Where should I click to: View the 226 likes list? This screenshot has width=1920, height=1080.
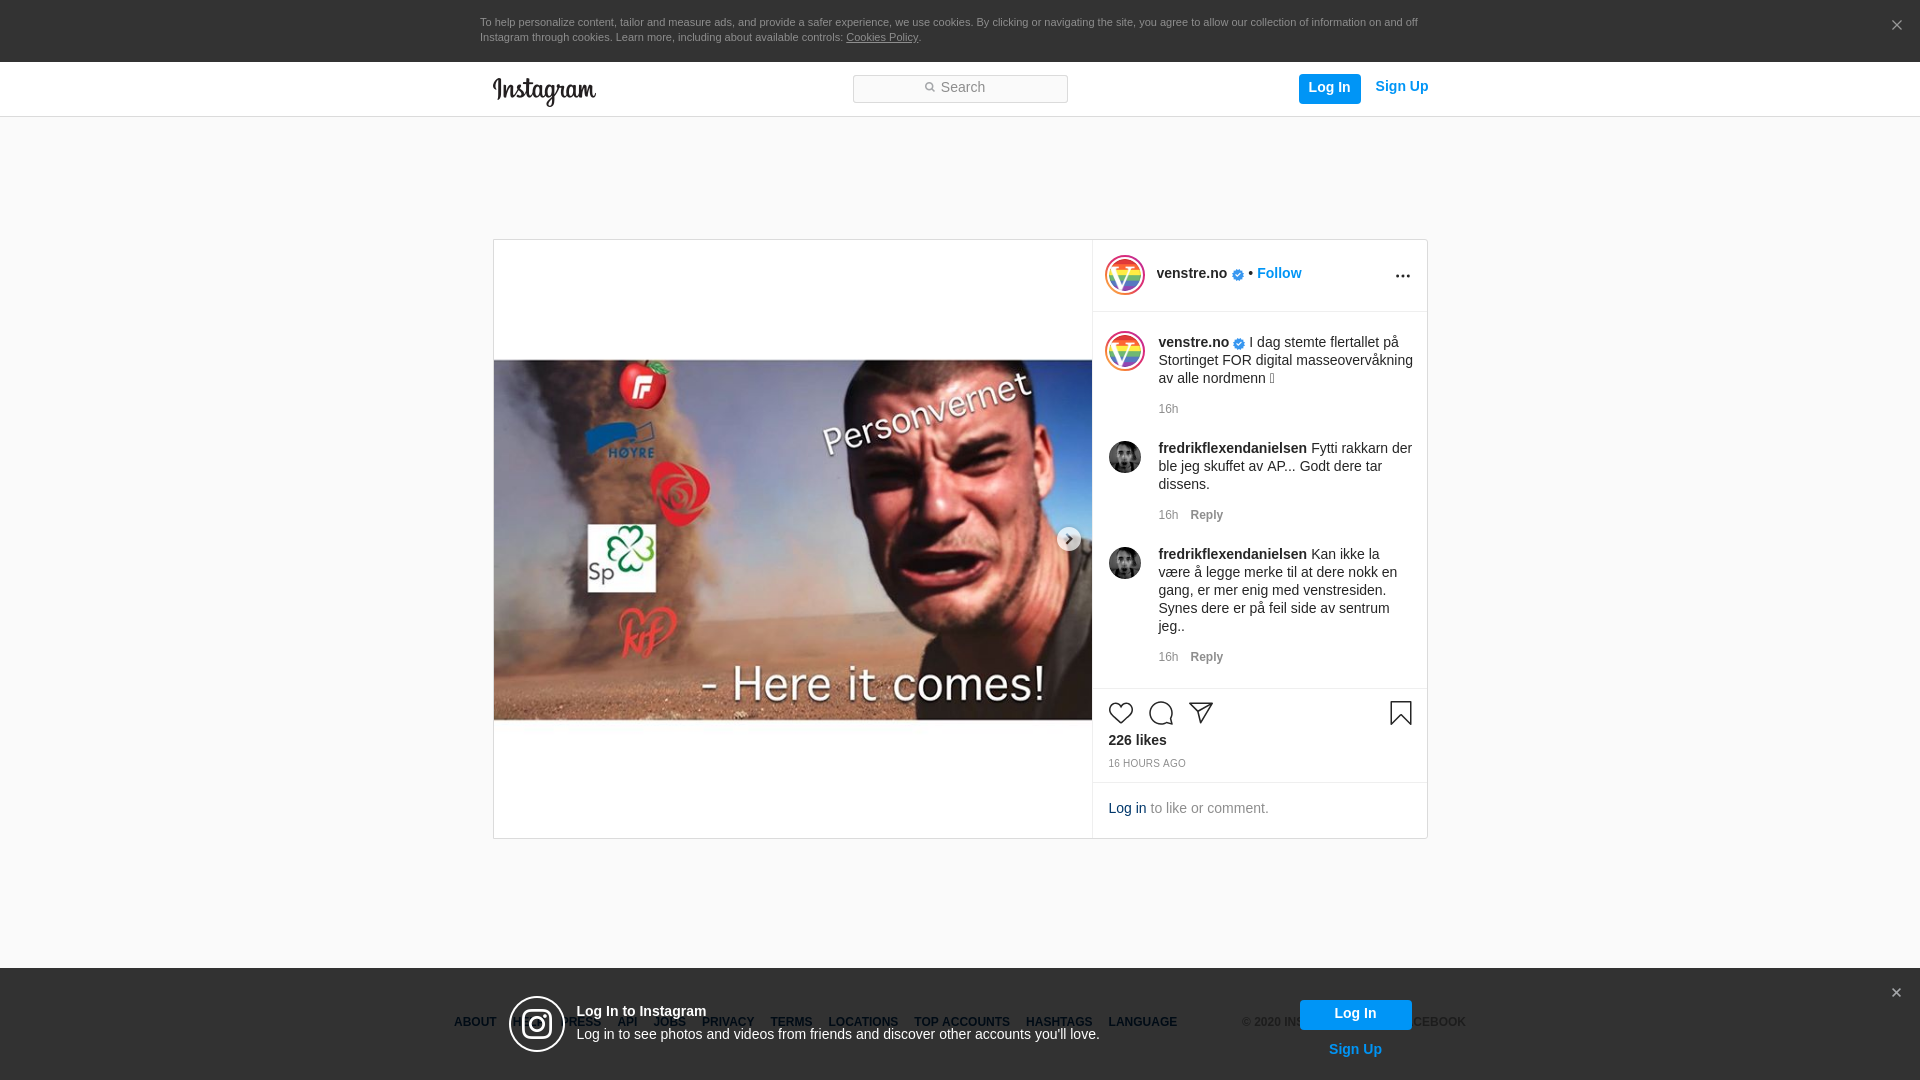click(1137, 740)
